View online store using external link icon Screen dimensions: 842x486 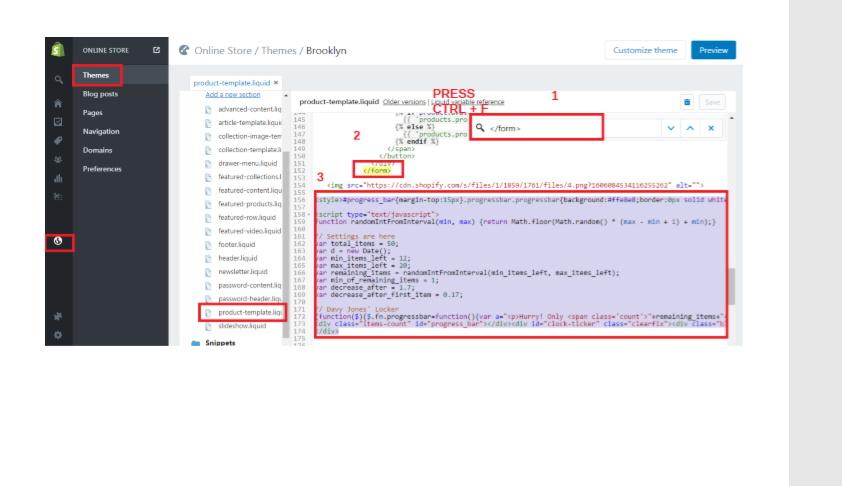pyautogui.click(x=156, y=49)
